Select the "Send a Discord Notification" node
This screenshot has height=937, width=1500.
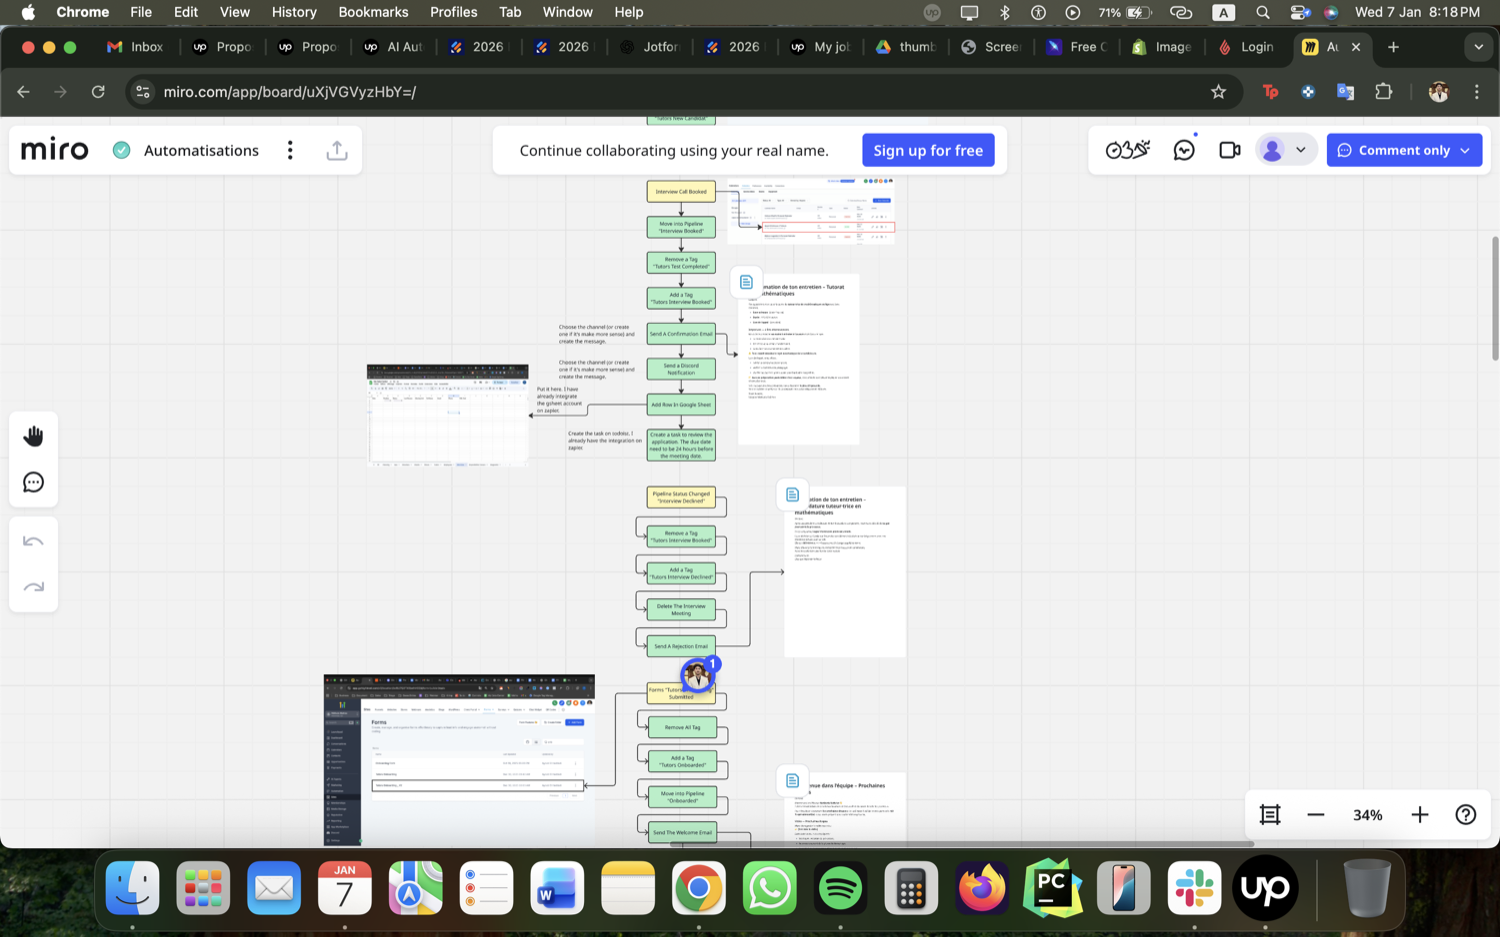(681, 369)
